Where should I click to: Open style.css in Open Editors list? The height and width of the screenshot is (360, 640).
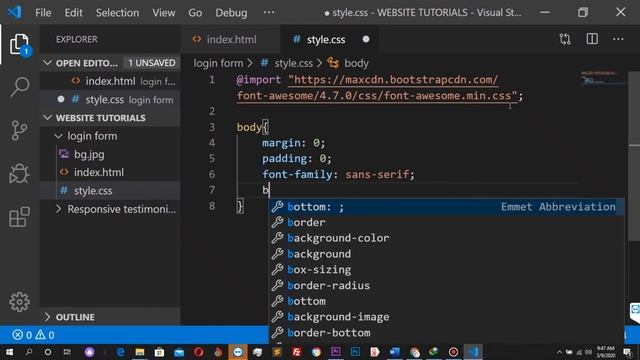110,100
